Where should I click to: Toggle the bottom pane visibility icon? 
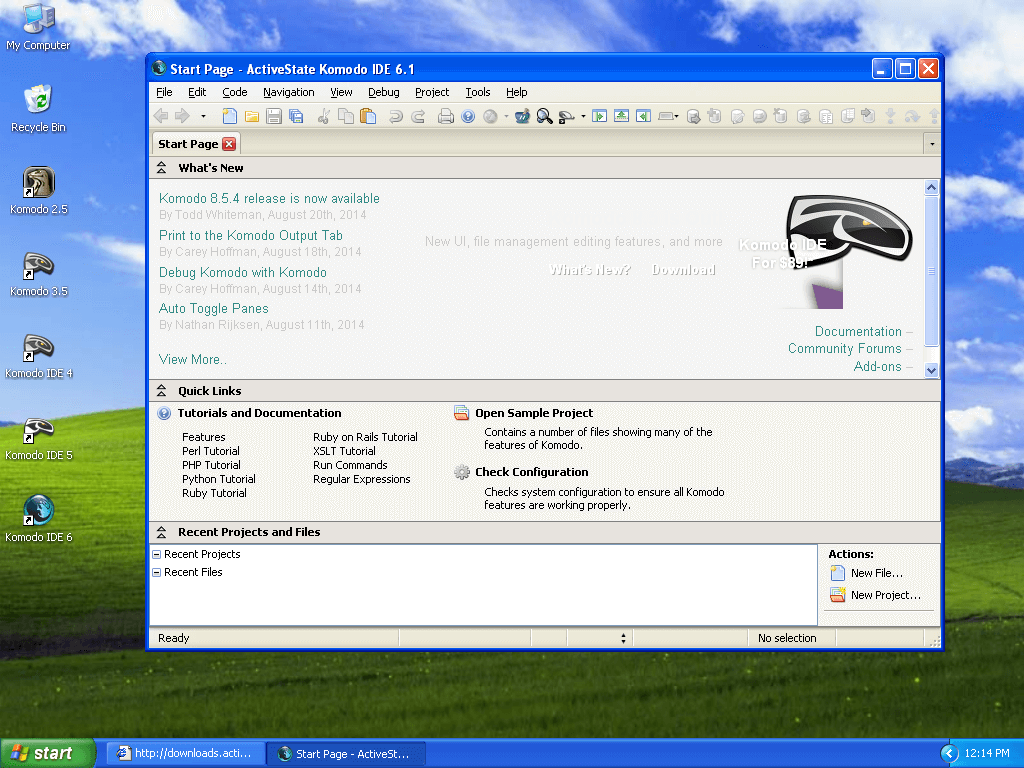[622, 116]
